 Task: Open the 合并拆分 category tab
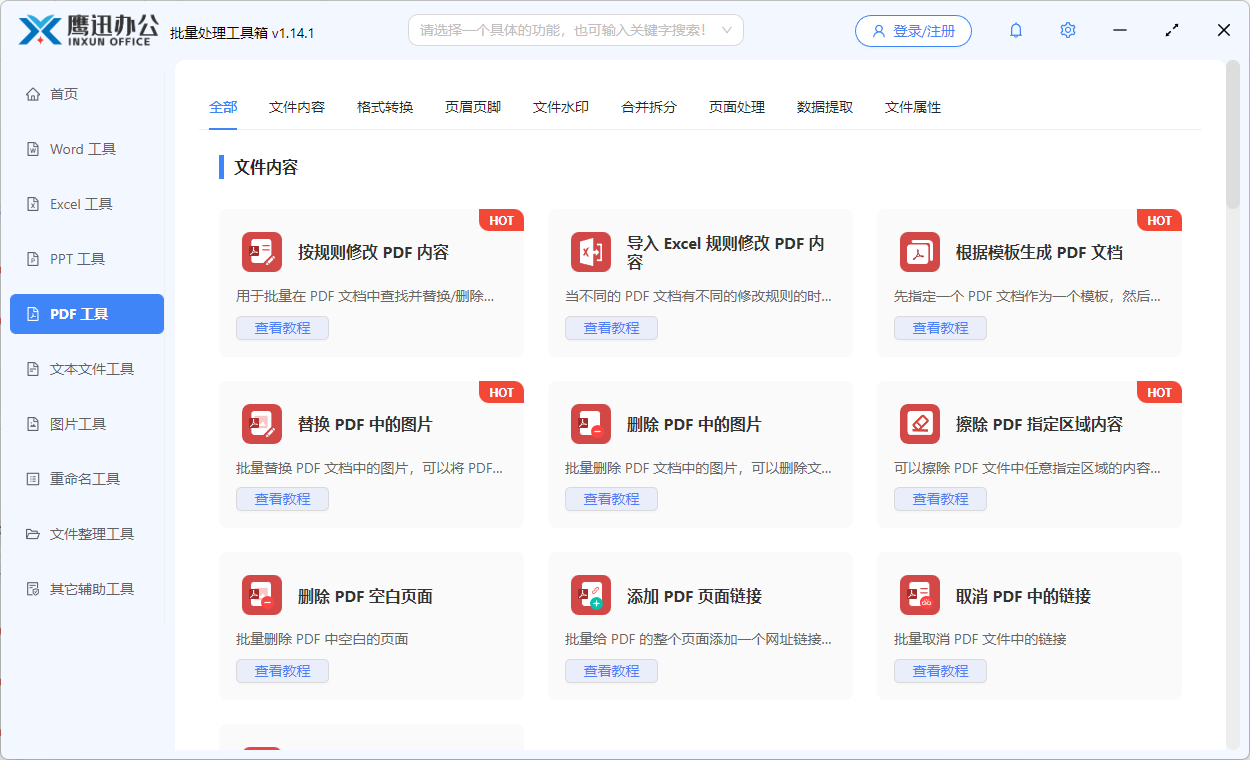click(648, 107)
